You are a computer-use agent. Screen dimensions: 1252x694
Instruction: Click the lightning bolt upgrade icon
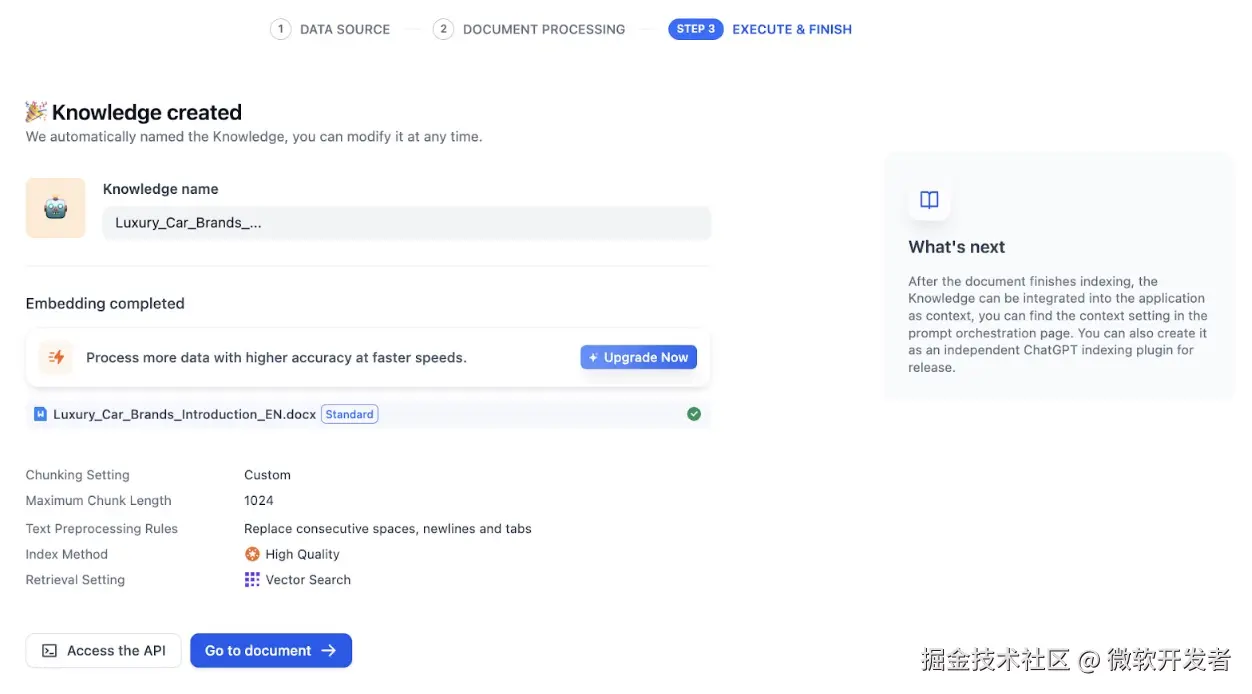coord(56,357)
